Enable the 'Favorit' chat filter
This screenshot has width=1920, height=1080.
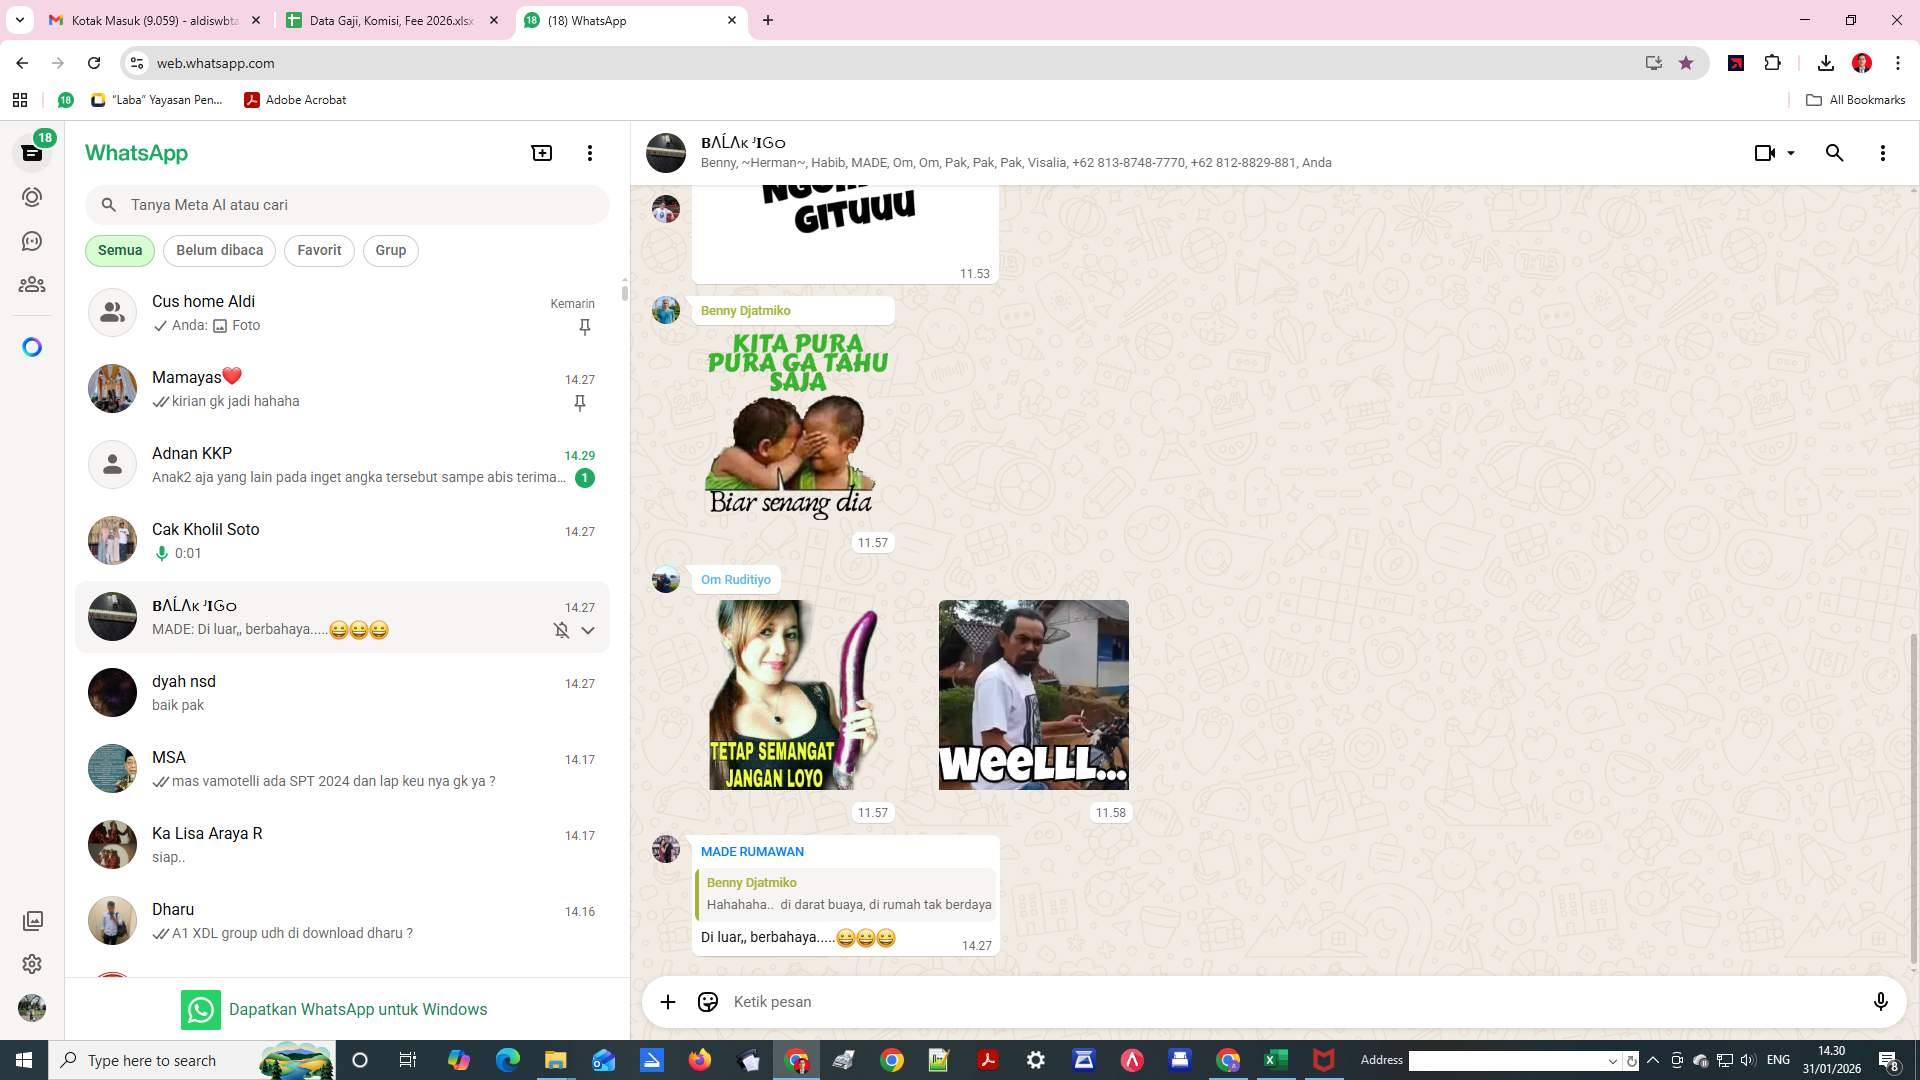point(318,250)
